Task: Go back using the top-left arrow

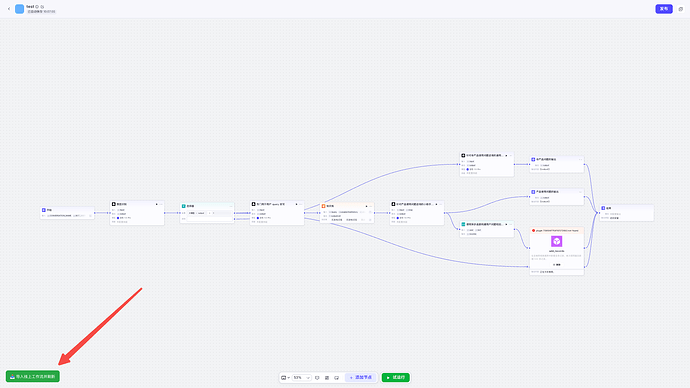Action: 9,9
